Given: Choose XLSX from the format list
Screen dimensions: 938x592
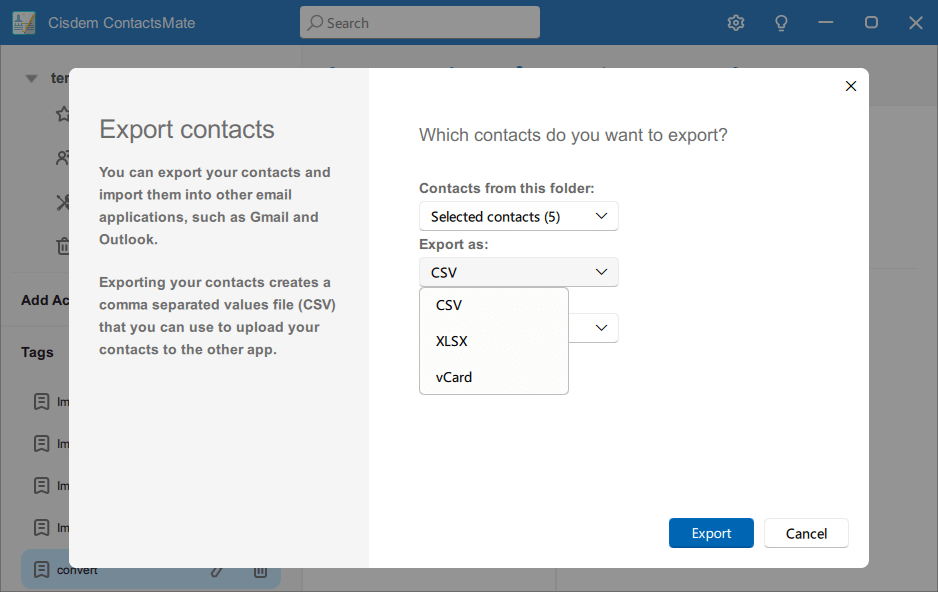Looking at the screenshot, I should (452, 341).
